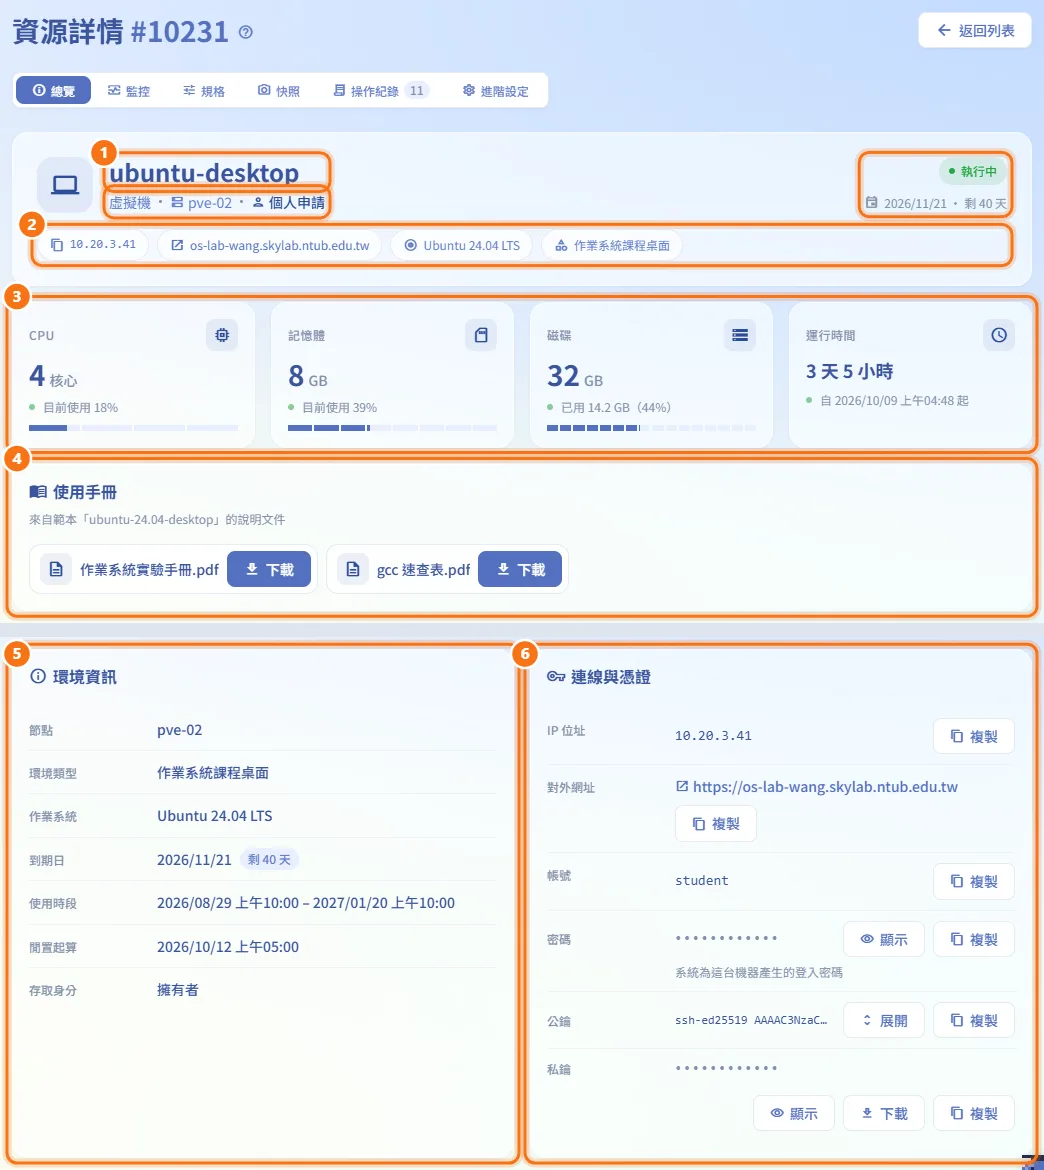This screenshot has width=1044, height=1170.
Task: Click the calendar icon beside 2026/11/21 in header
Action: 871,202
